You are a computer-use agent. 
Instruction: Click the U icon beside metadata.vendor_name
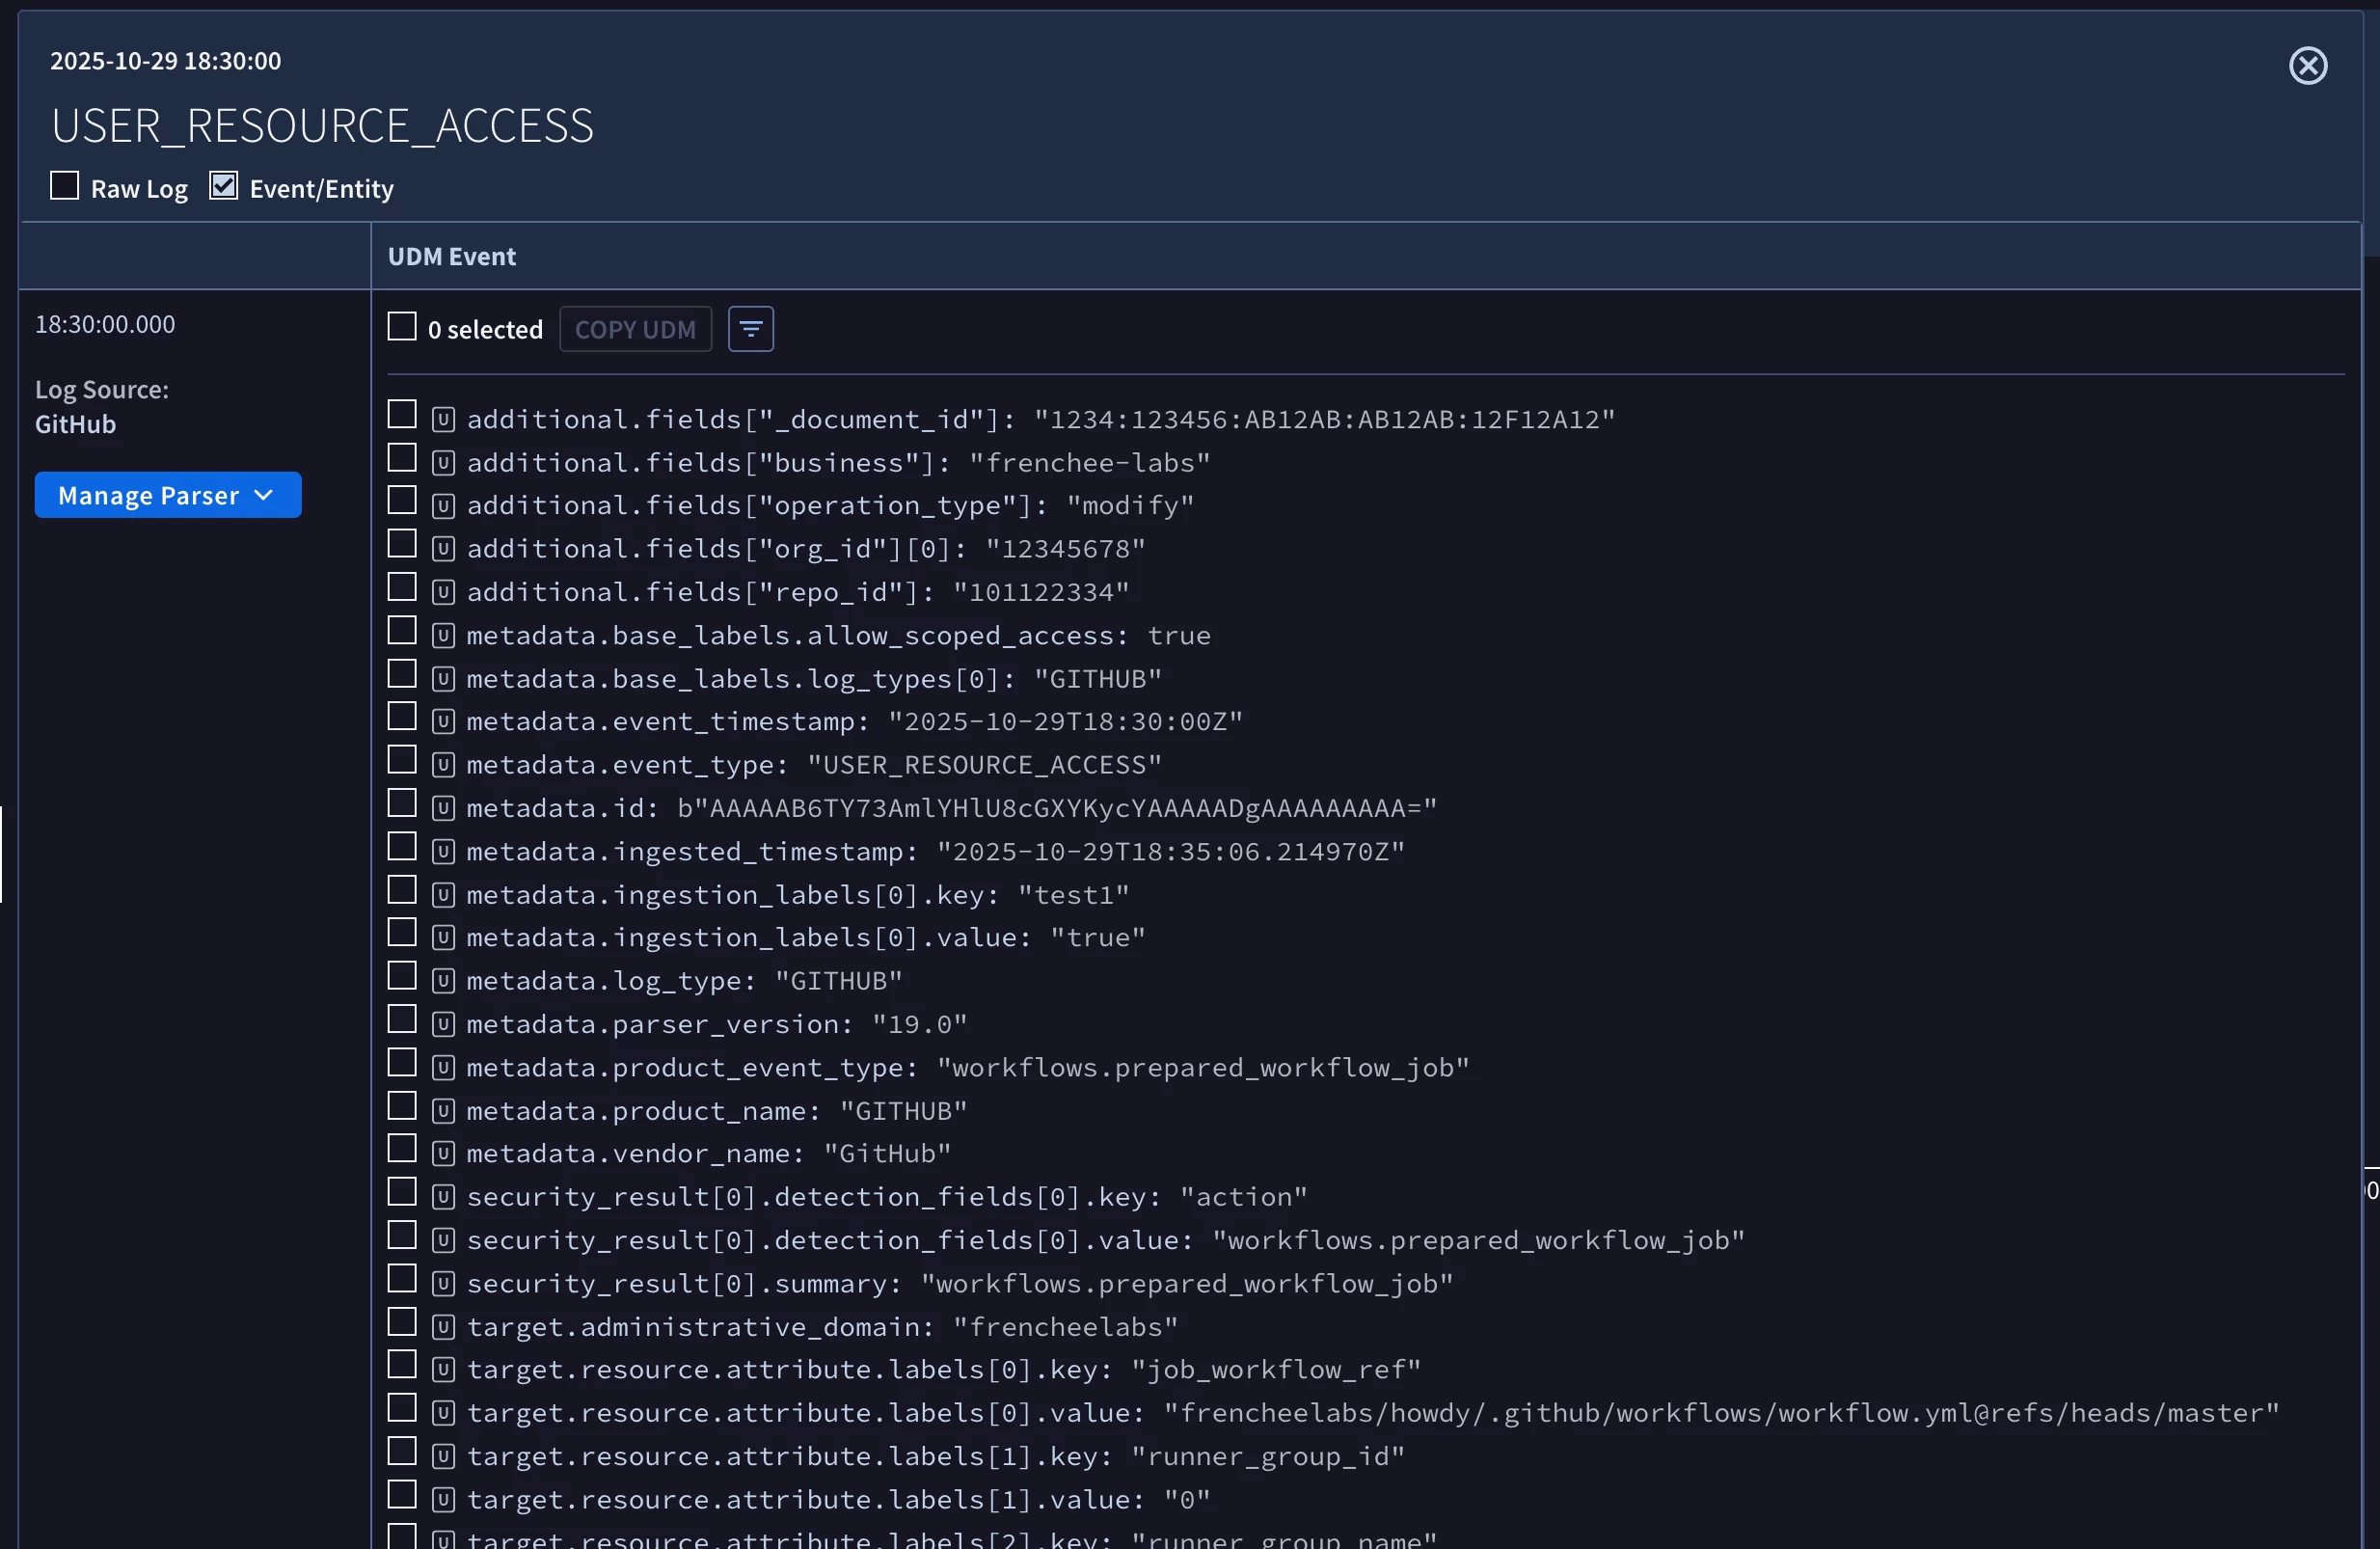coord(443,1154)
